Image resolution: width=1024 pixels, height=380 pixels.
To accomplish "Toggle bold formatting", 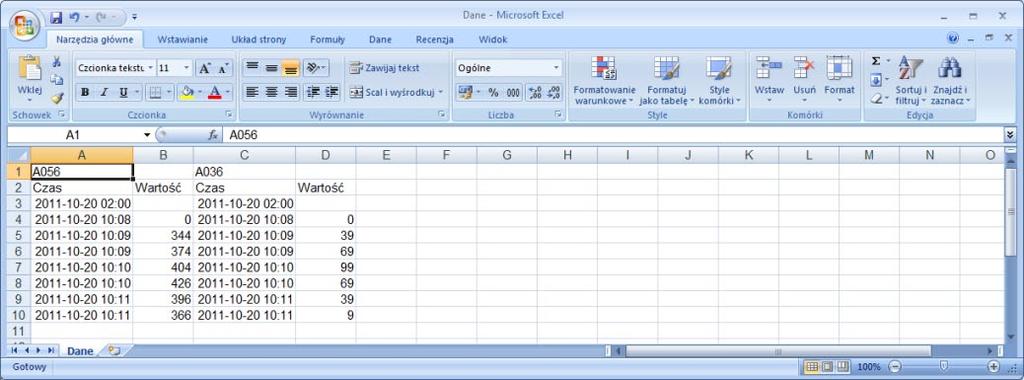I will [85, 93].
